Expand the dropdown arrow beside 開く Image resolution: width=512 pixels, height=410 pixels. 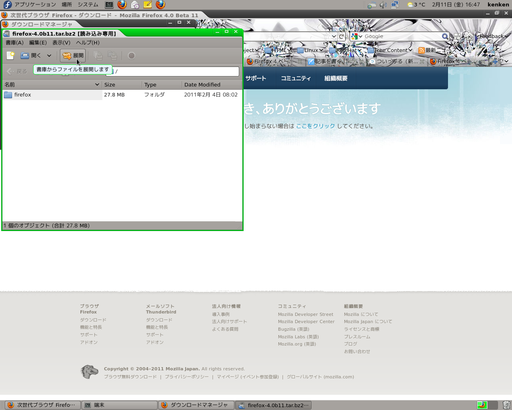click(x=49, y=56)
